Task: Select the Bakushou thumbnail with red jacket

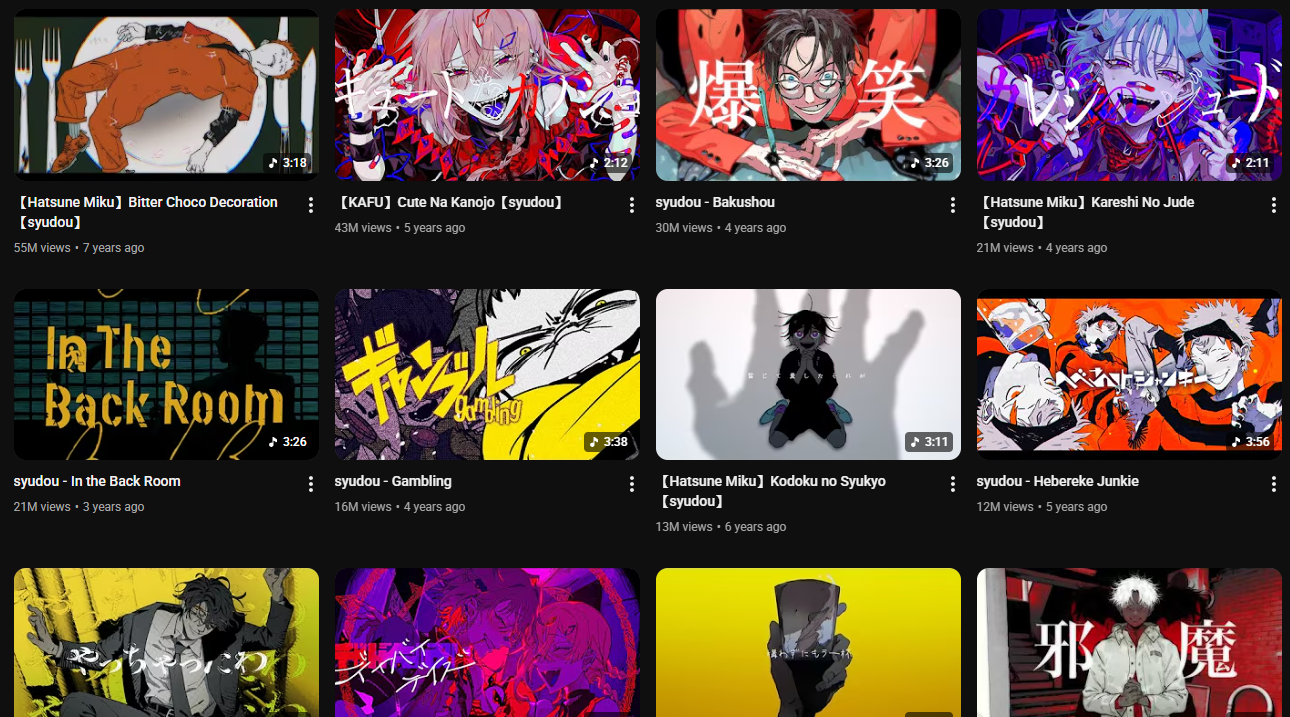Action: (x=808, y=95)
